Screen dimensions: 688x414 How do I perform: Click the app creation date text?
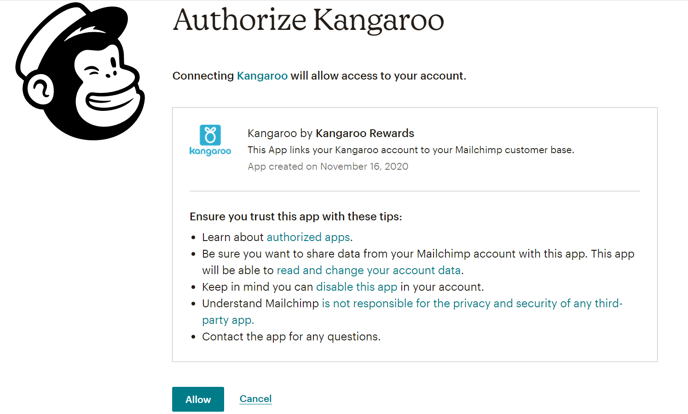328,167
